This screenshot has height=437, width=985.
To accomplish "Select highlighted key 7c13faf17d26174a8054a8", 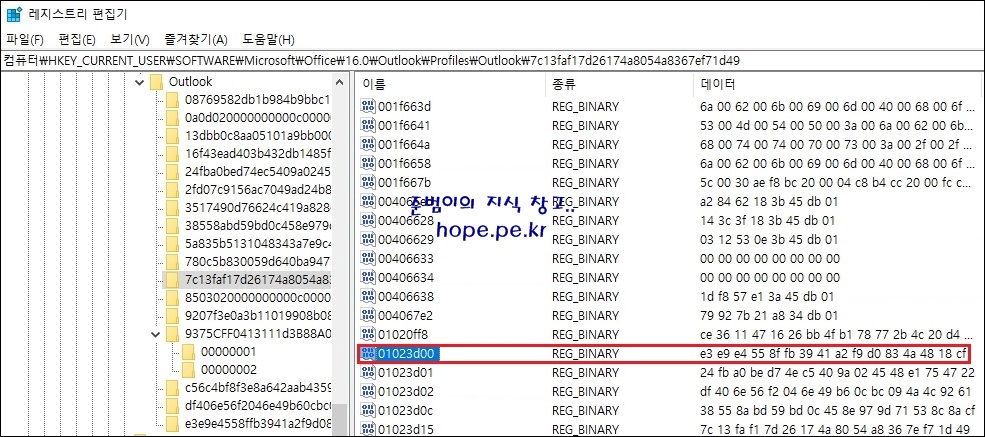I will click(258, 280).
